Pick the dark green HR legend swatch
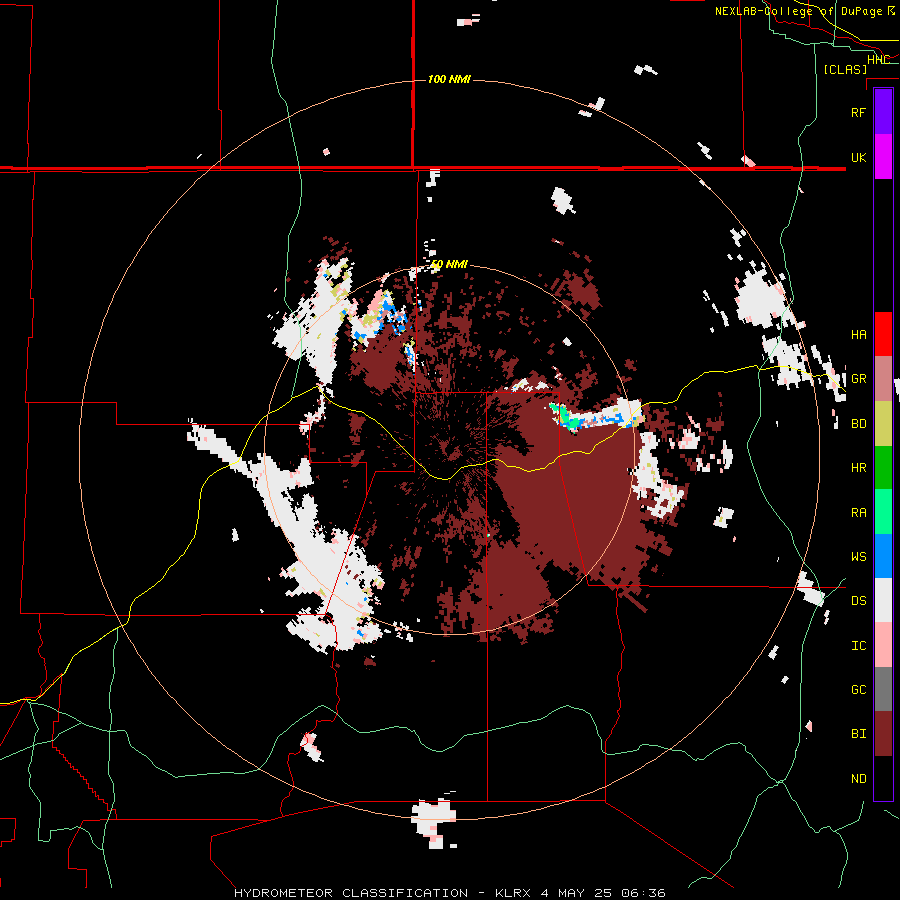900x900 pixels. [883, 468]
